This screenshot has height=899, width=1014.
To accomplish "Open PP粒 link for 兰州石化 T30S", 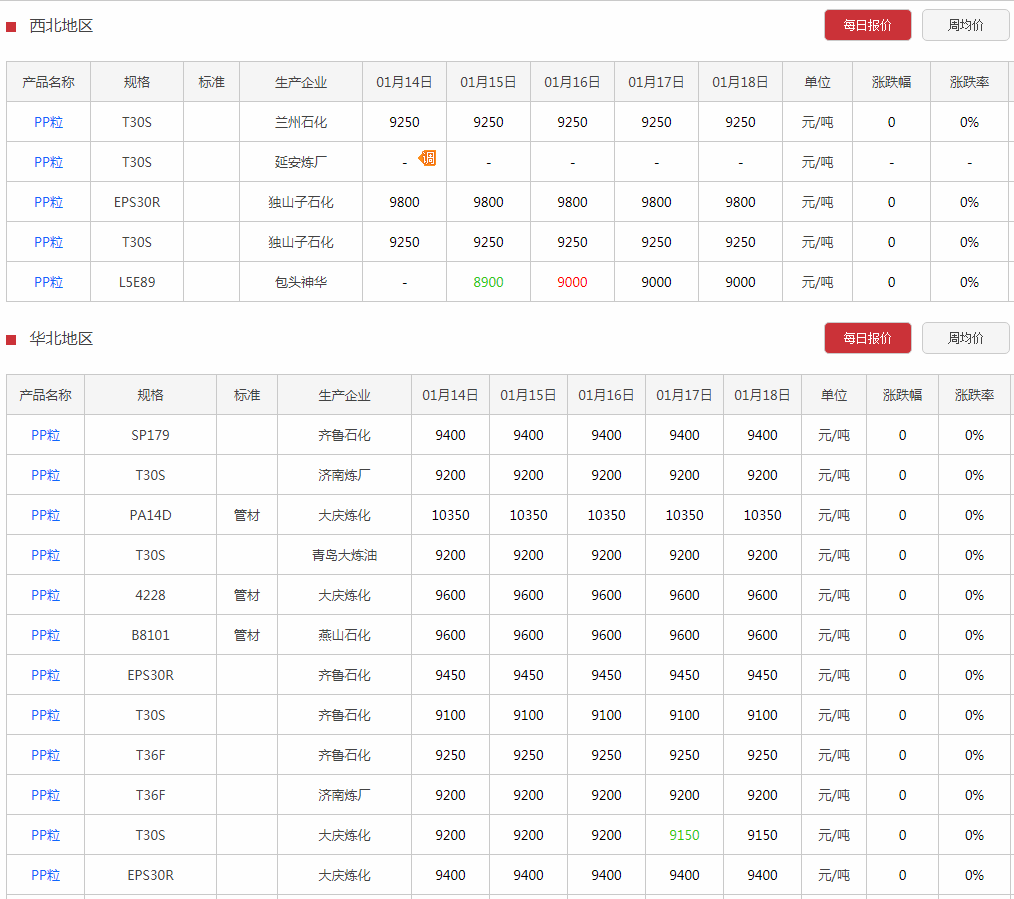I will (49, 122).
